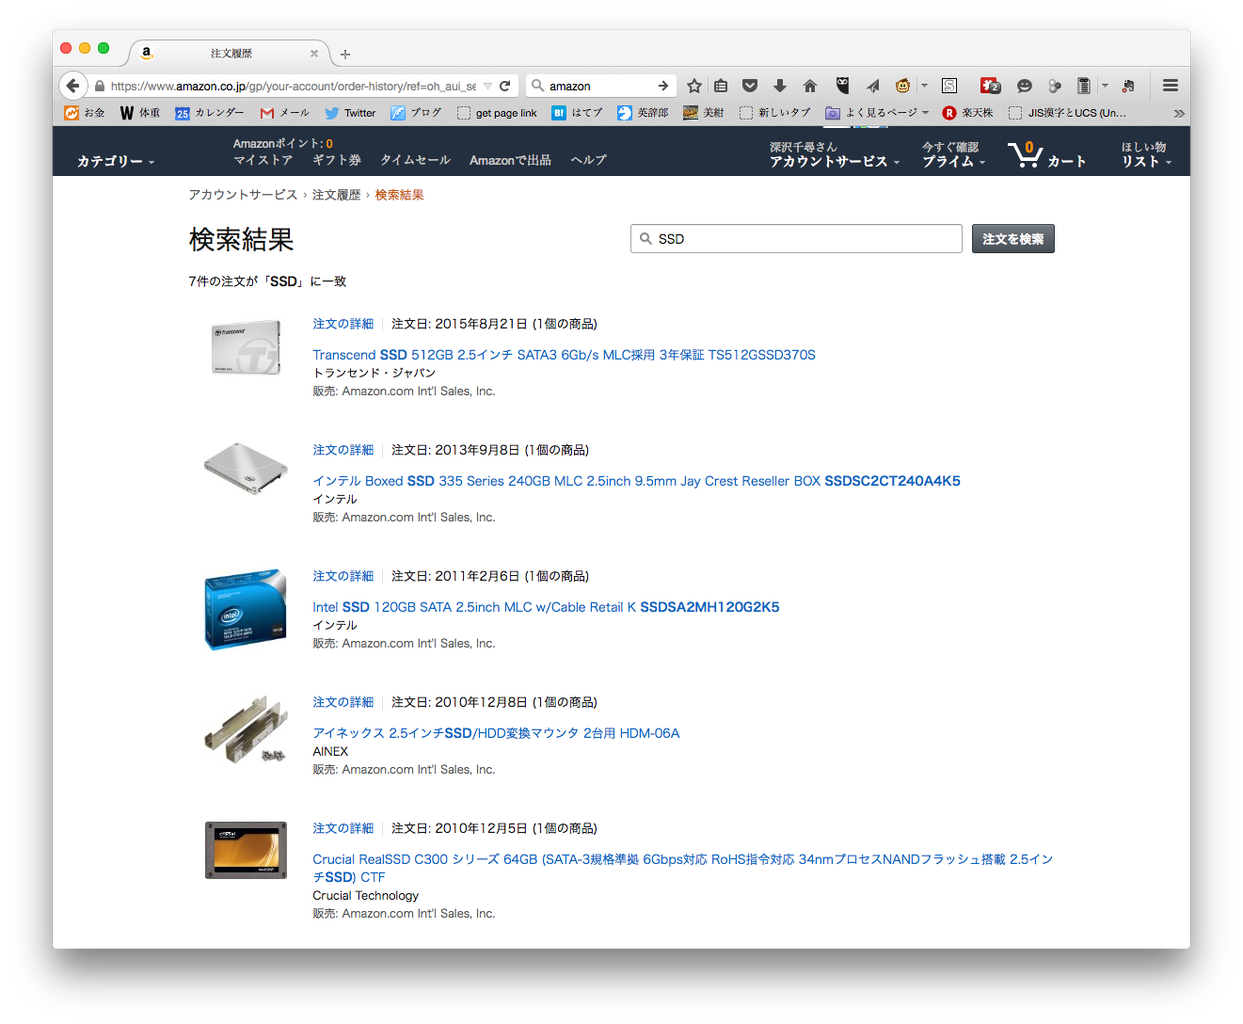Image resolution: width=1243 pixels, height=1024 pixels.
Task: Open the Twitter bookmark
Action: coord(350,113)
